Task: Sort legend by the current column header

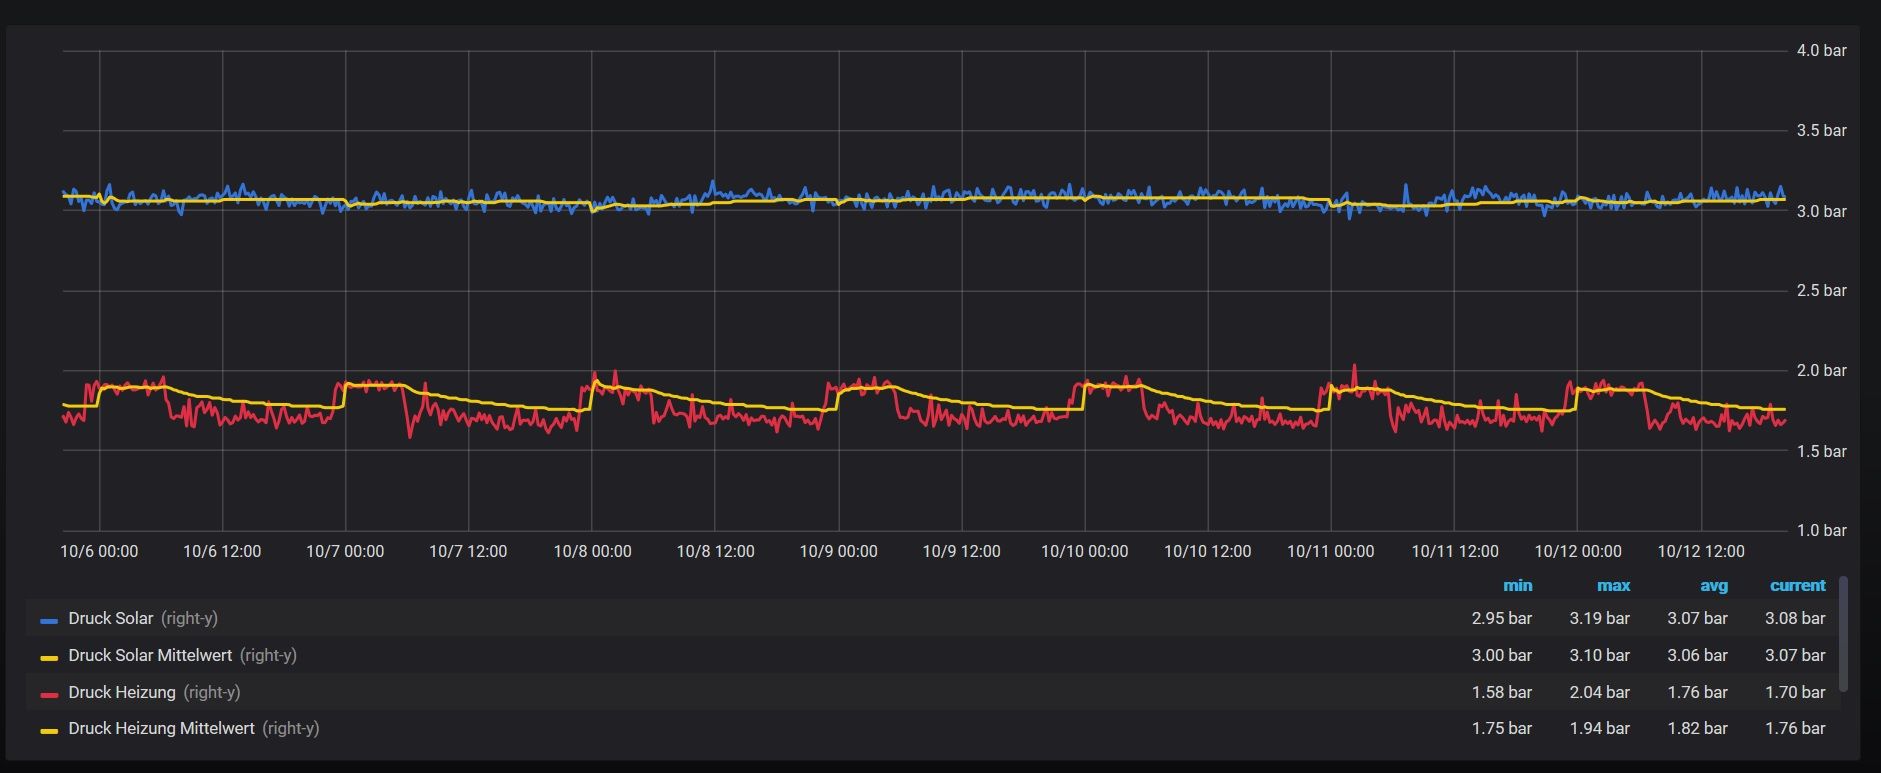Action: [x=1797, y=586]
